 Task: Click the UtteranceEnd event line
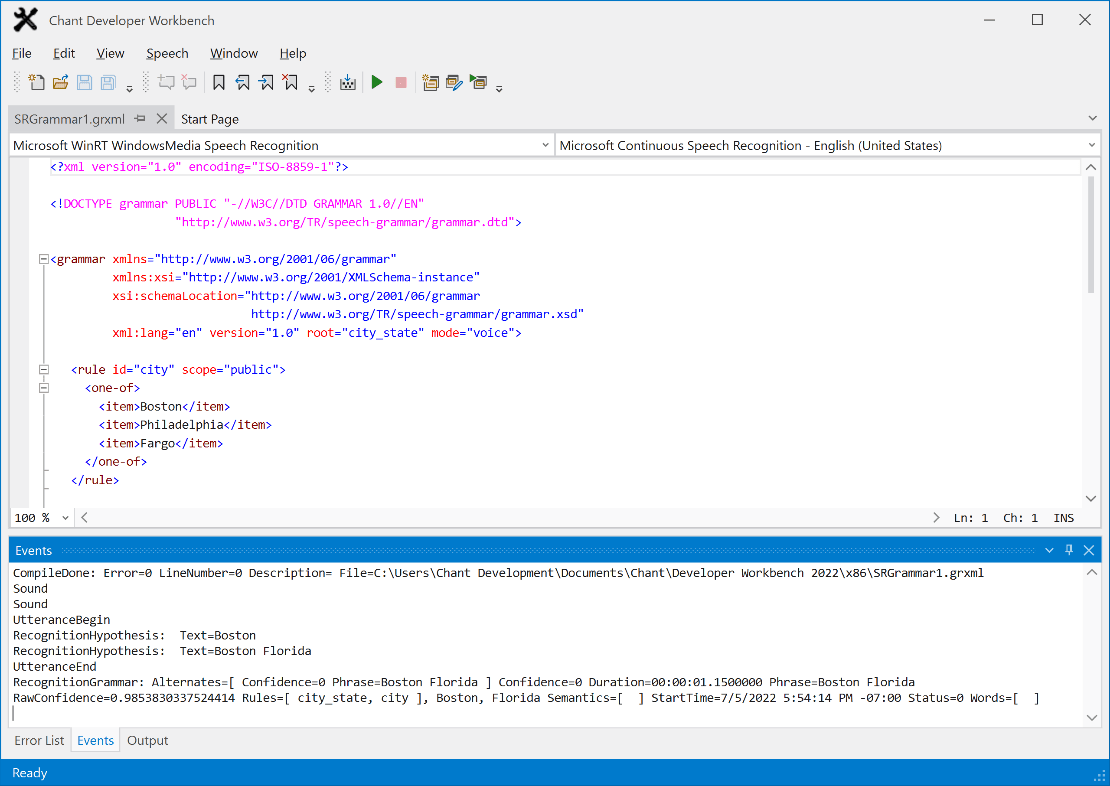[x=55, y=666]
